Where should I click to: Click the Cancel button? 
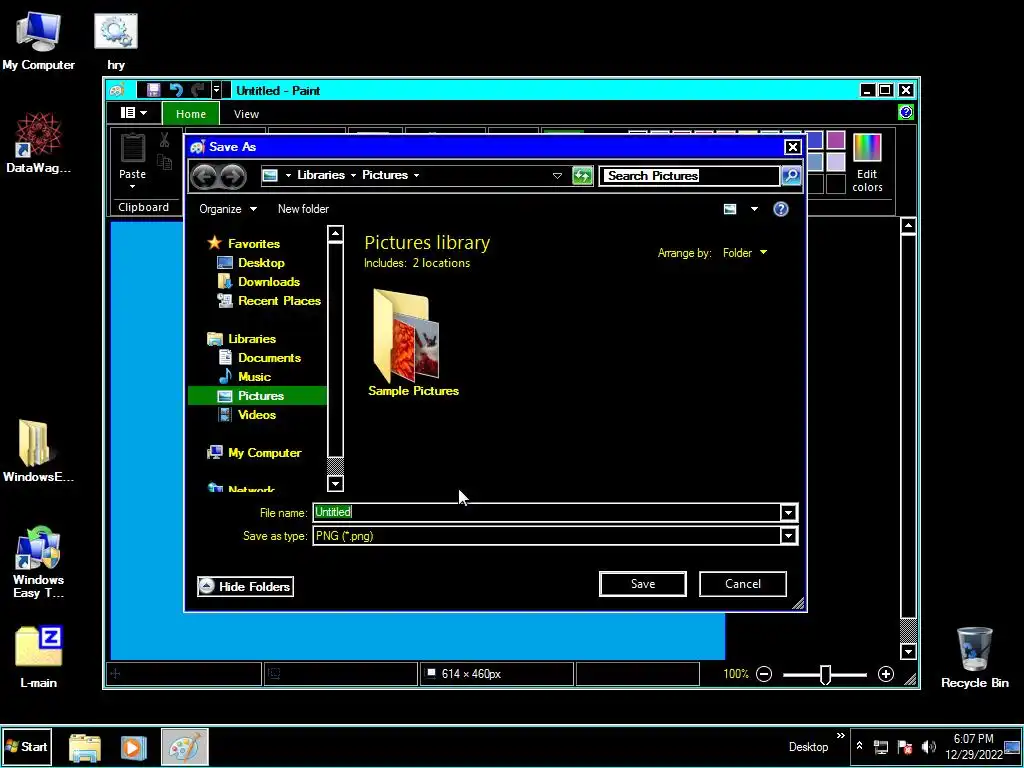(743, 584)
